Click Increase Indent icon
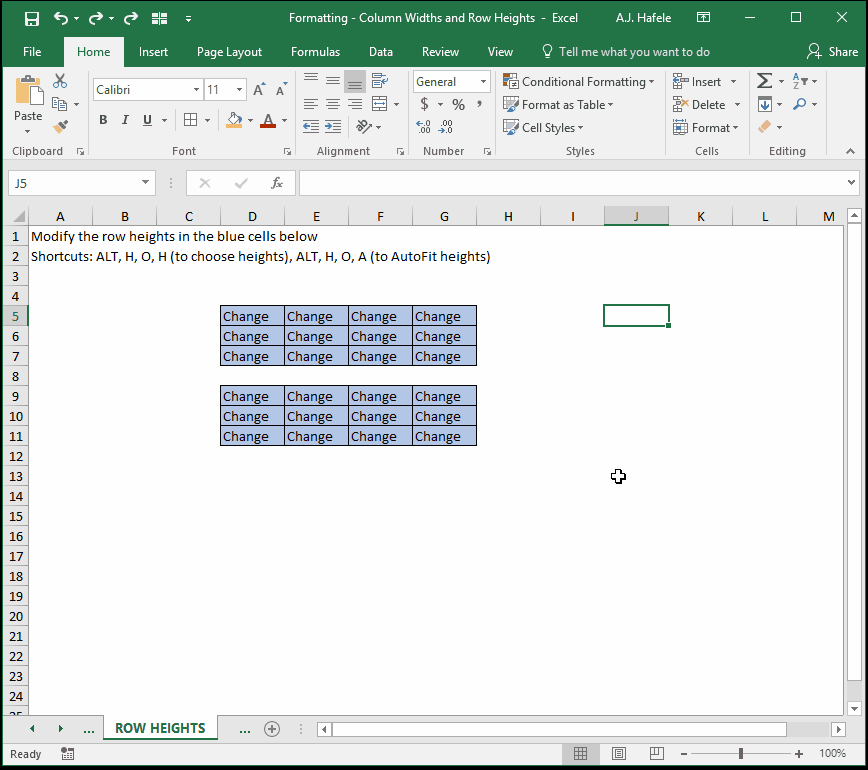 click(x=333, y=127)
